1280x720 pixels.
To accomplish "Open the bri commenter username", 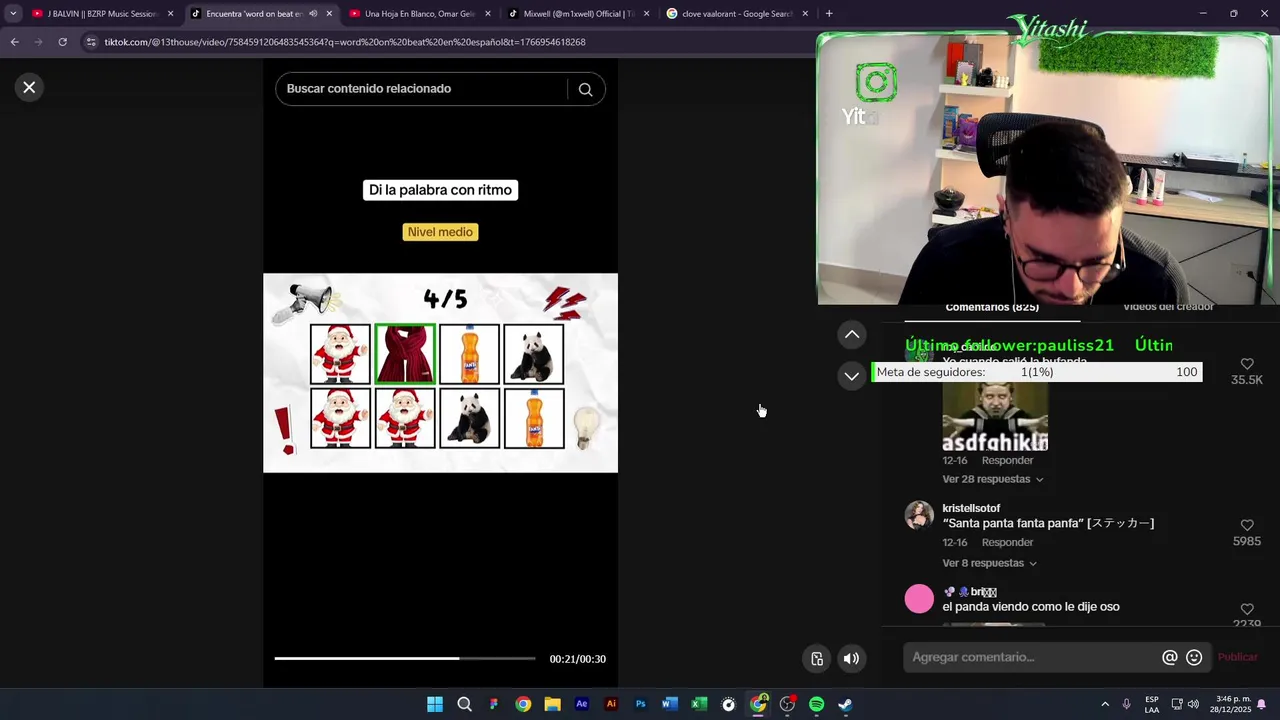I will (x=983, y=592).
